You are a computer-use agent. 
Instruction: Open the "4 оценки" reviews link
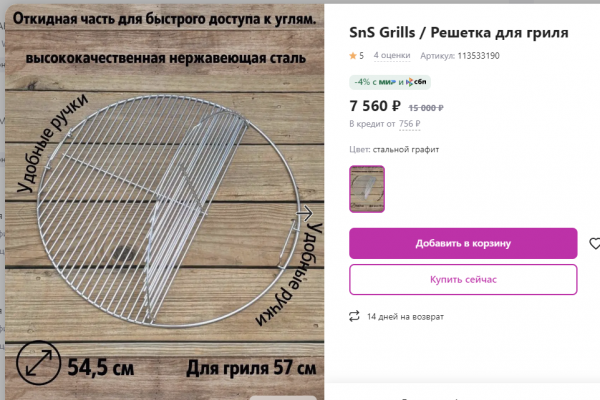391,56
